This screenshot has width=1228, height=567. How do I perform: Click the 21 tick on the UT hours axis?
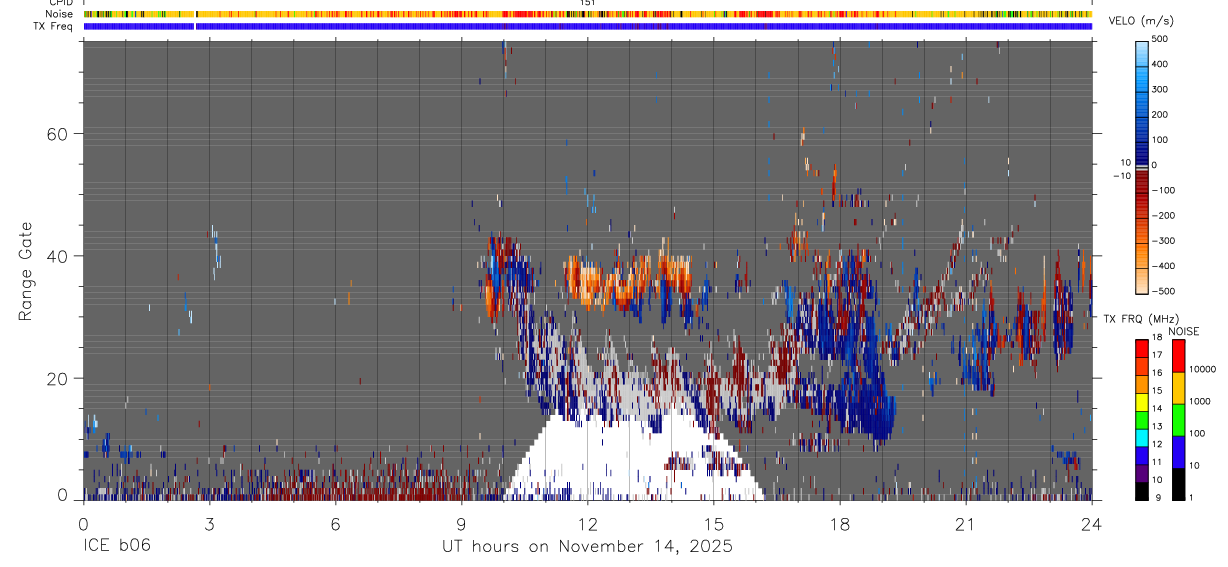pyautogui.click(x=965, y=524)
